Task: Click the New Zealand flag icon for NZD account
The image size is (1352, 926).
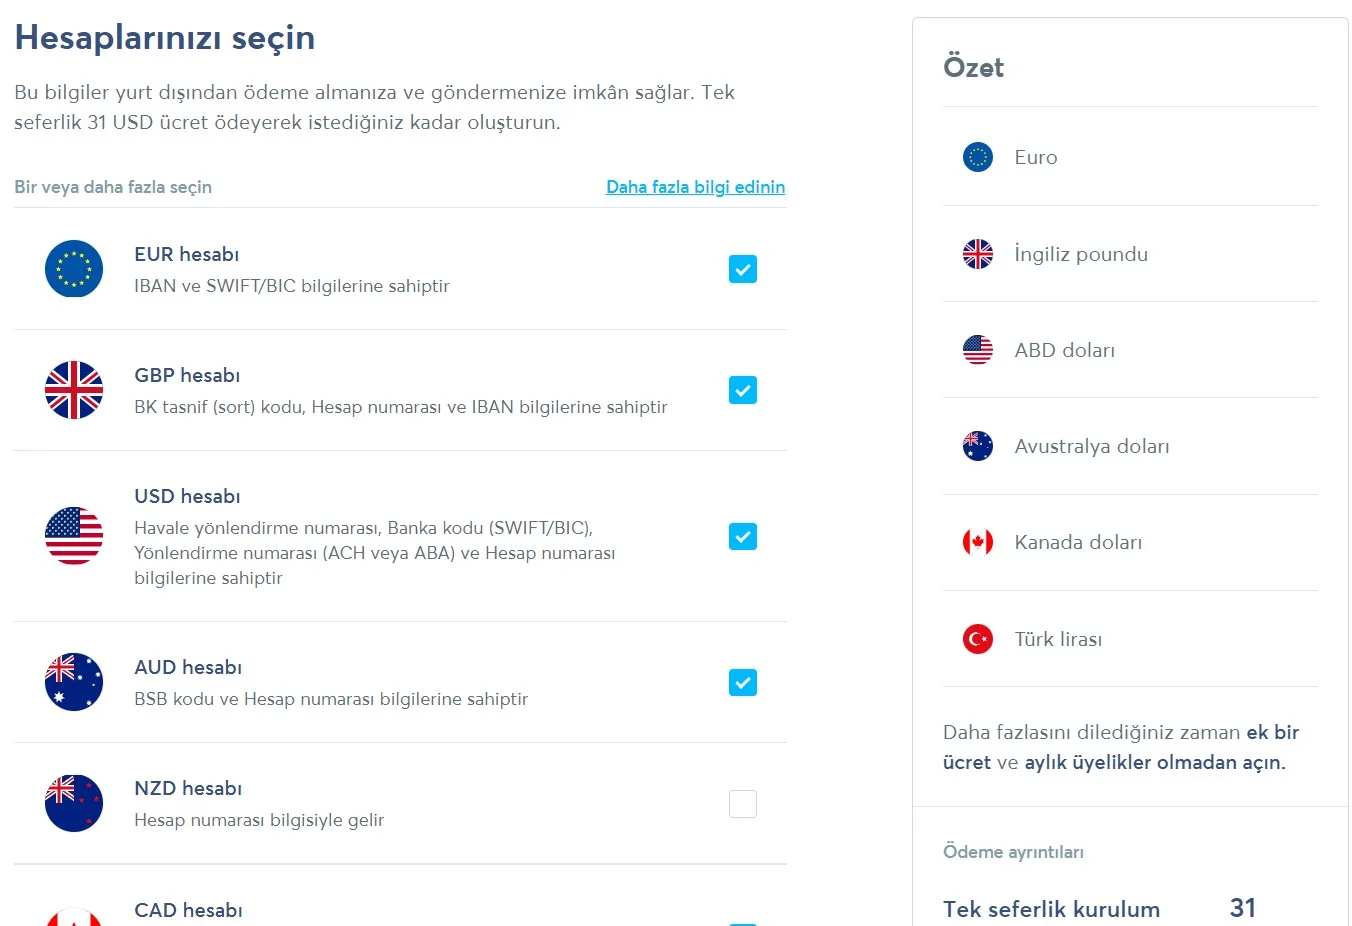Action: 74,803
